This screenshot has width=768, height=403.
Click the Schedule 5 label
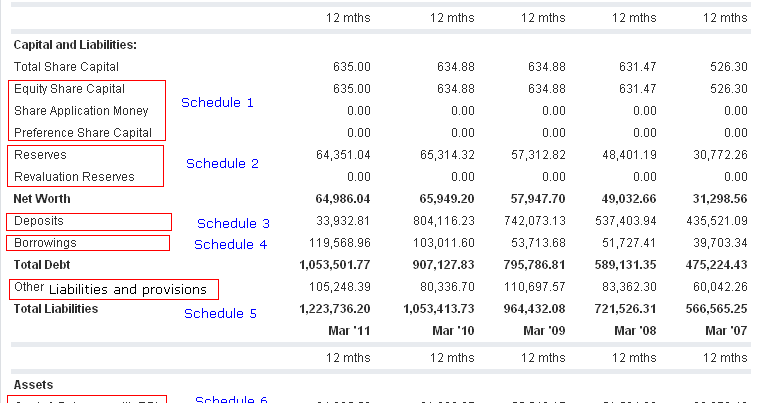[220, 313]
